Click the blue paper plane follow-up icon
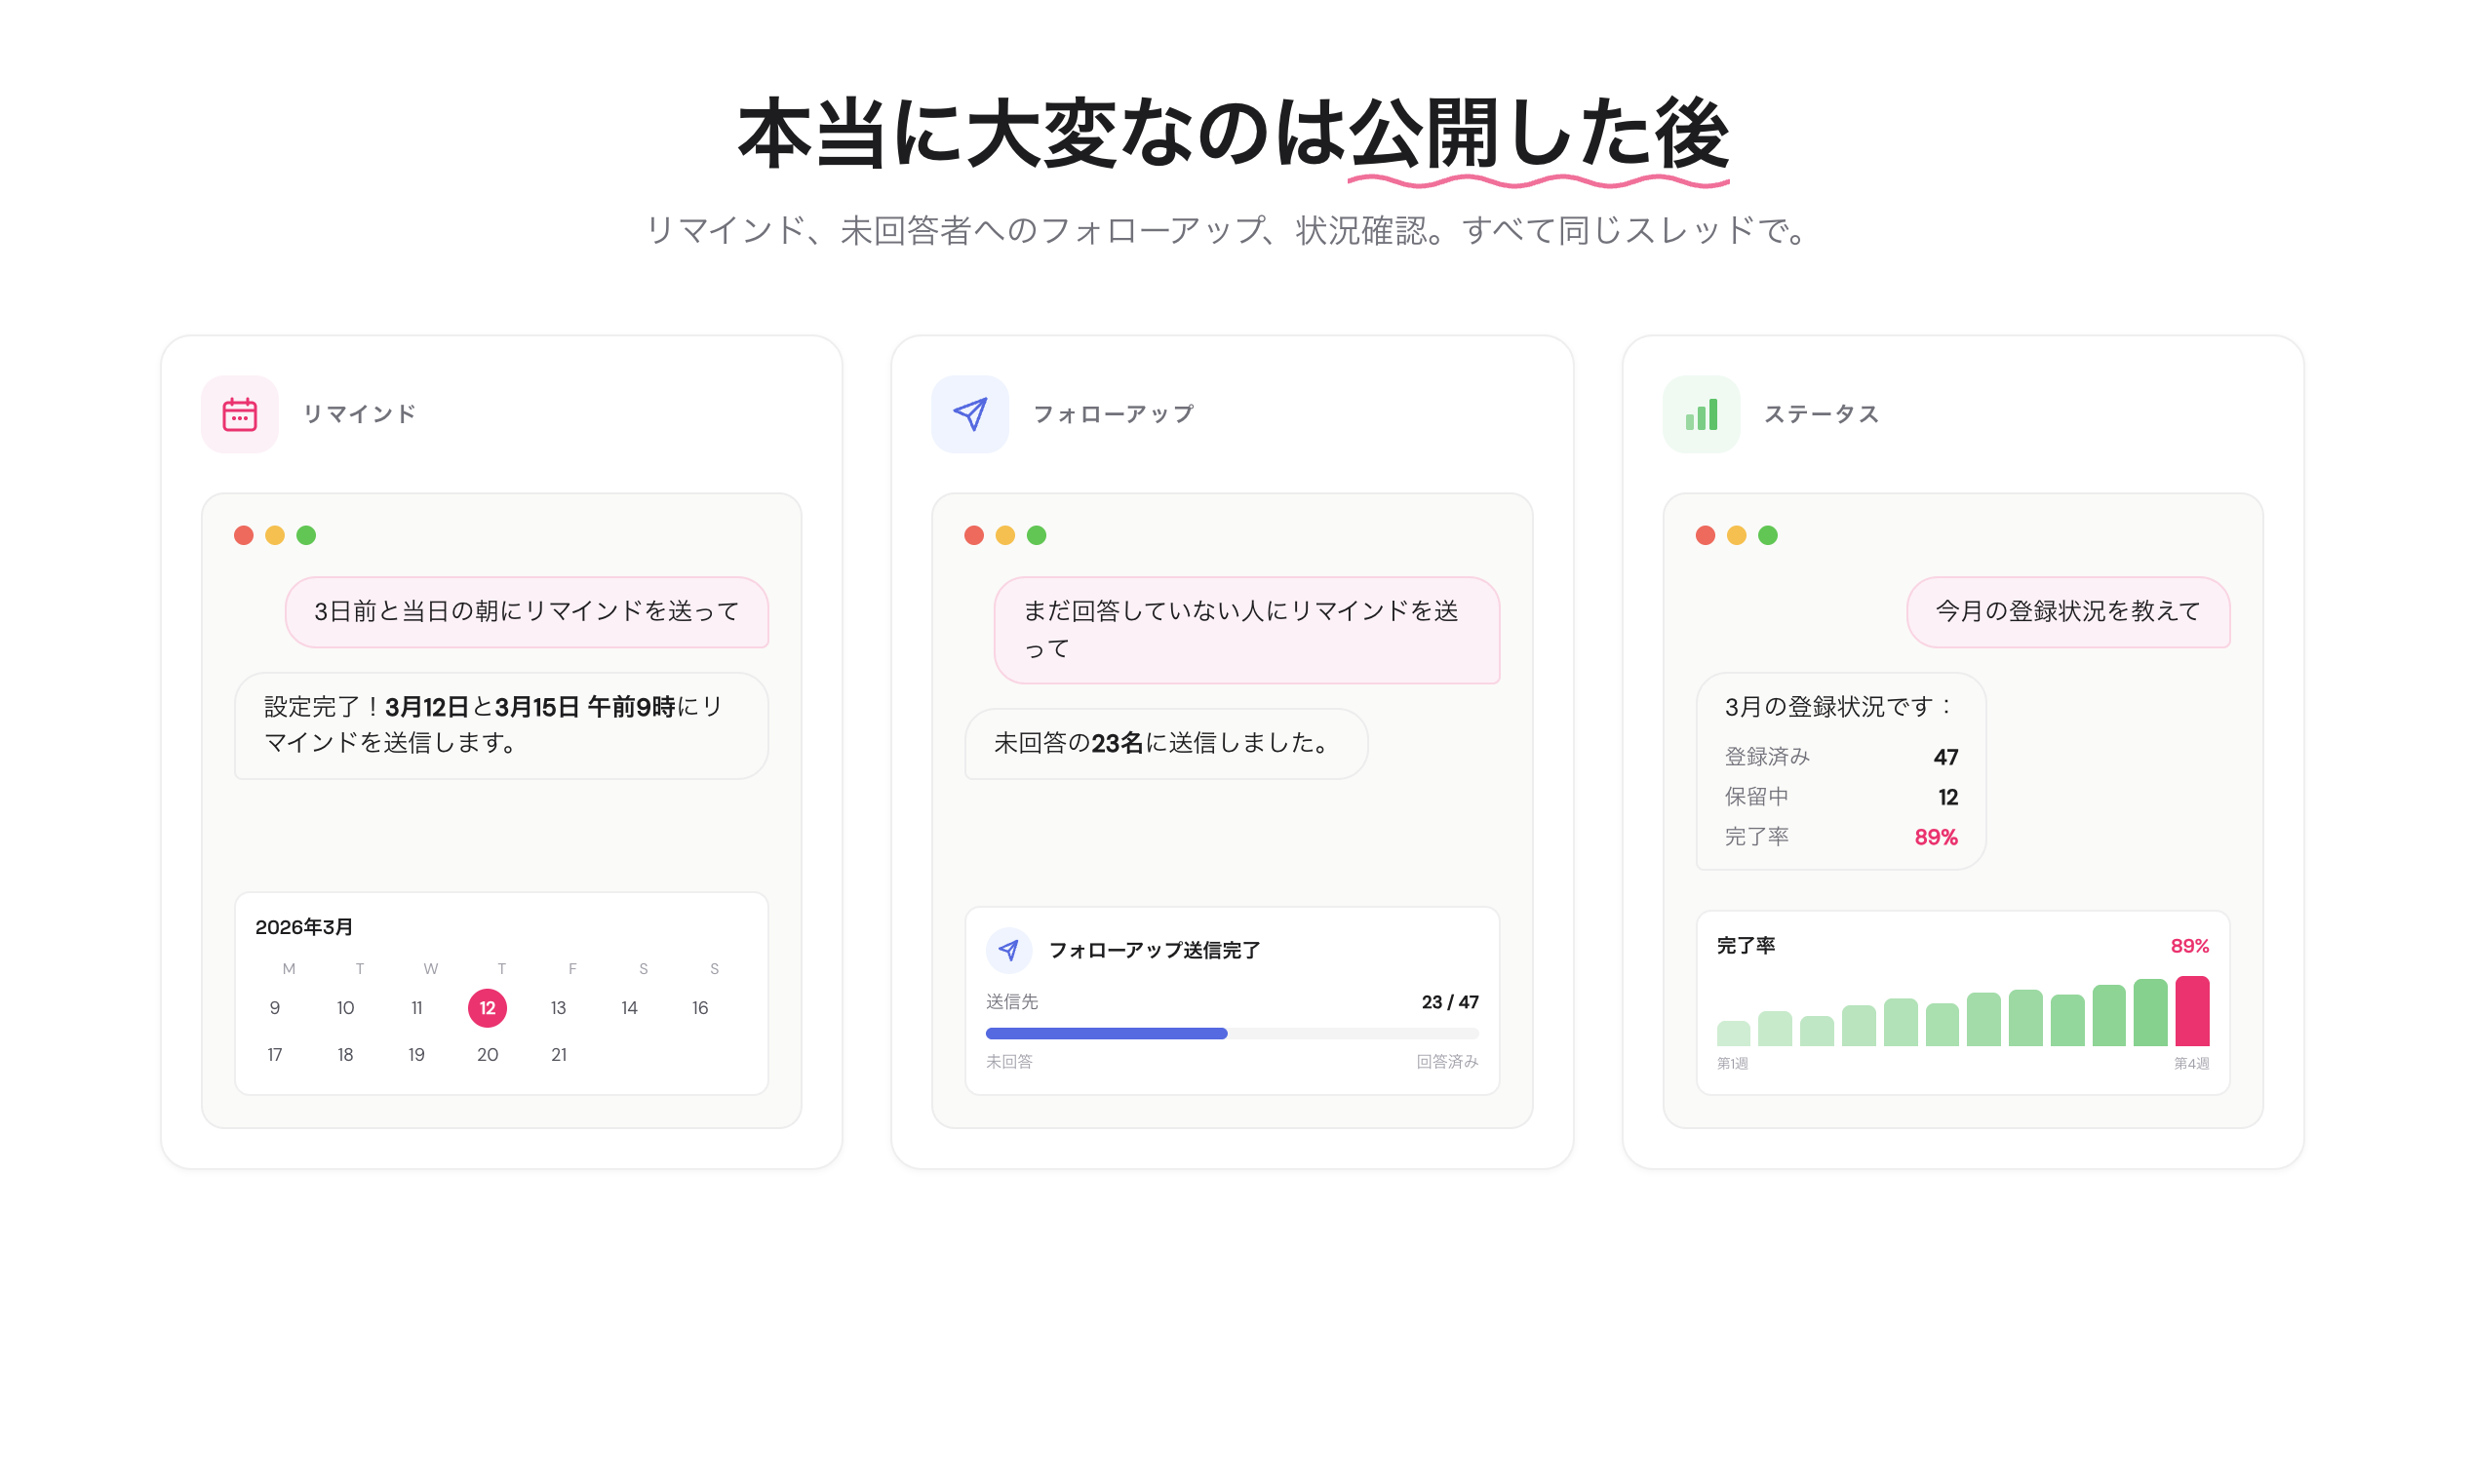This screenshot has height=1484, width=2473. click(969, 414)
